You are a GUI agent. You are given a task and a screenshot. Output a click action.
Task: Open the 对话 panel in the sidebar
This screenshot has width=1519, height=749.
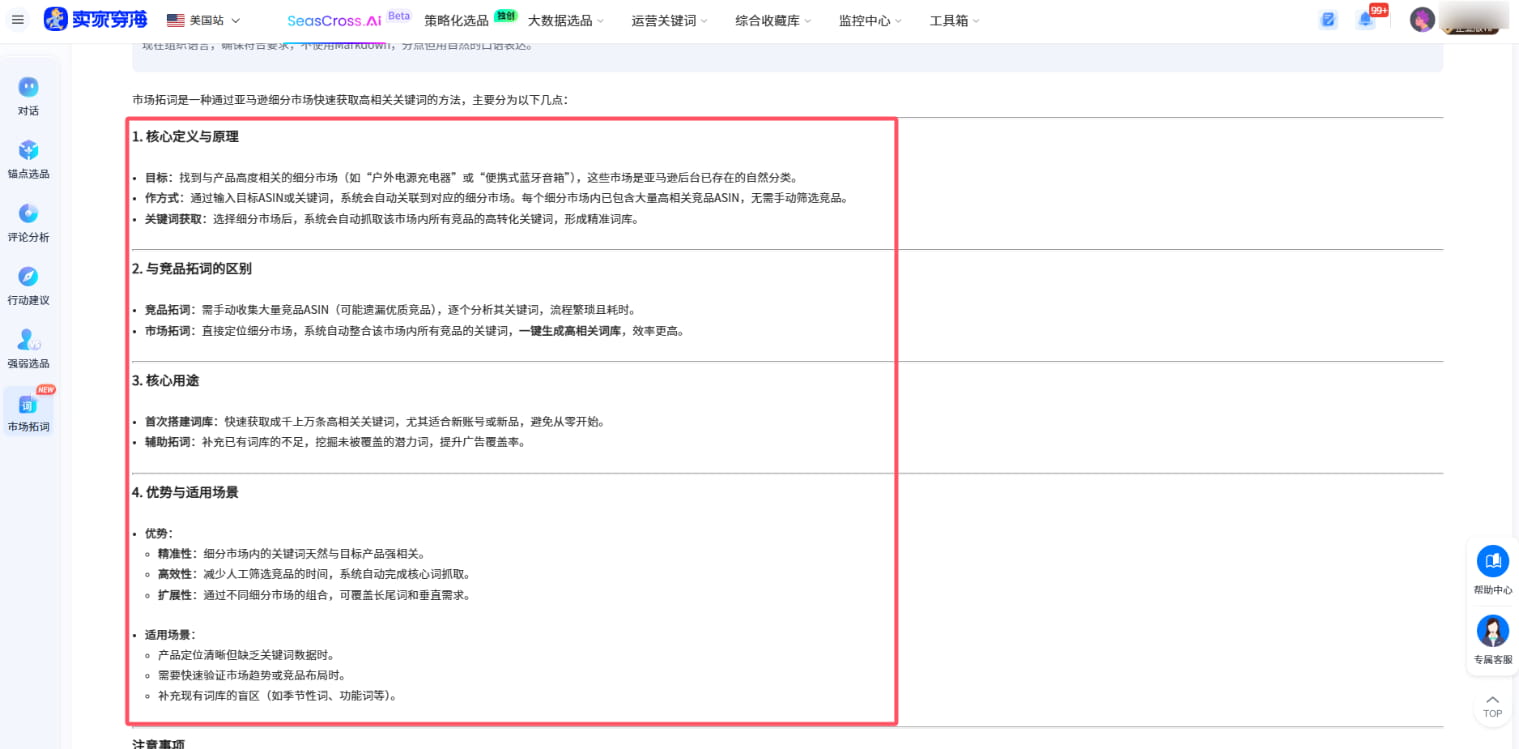pos(29,95)
